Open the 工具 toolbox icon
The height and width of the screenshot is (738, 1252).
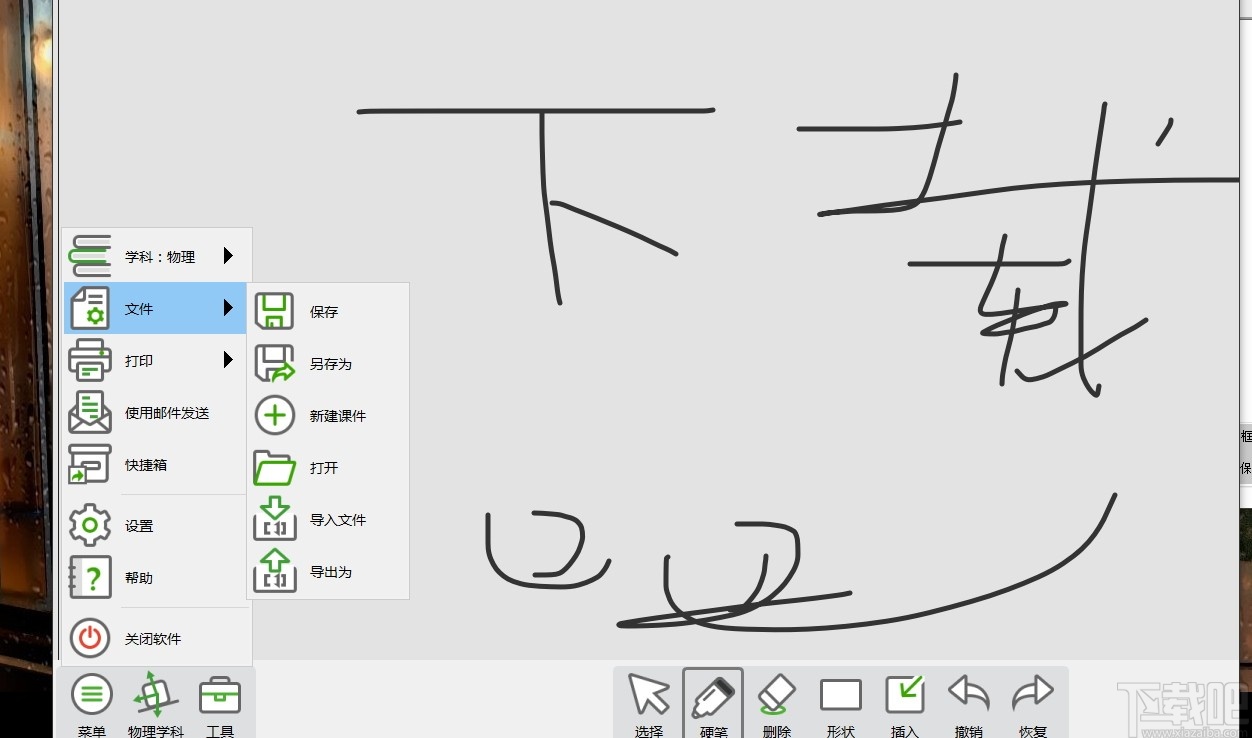coord(219,697)
